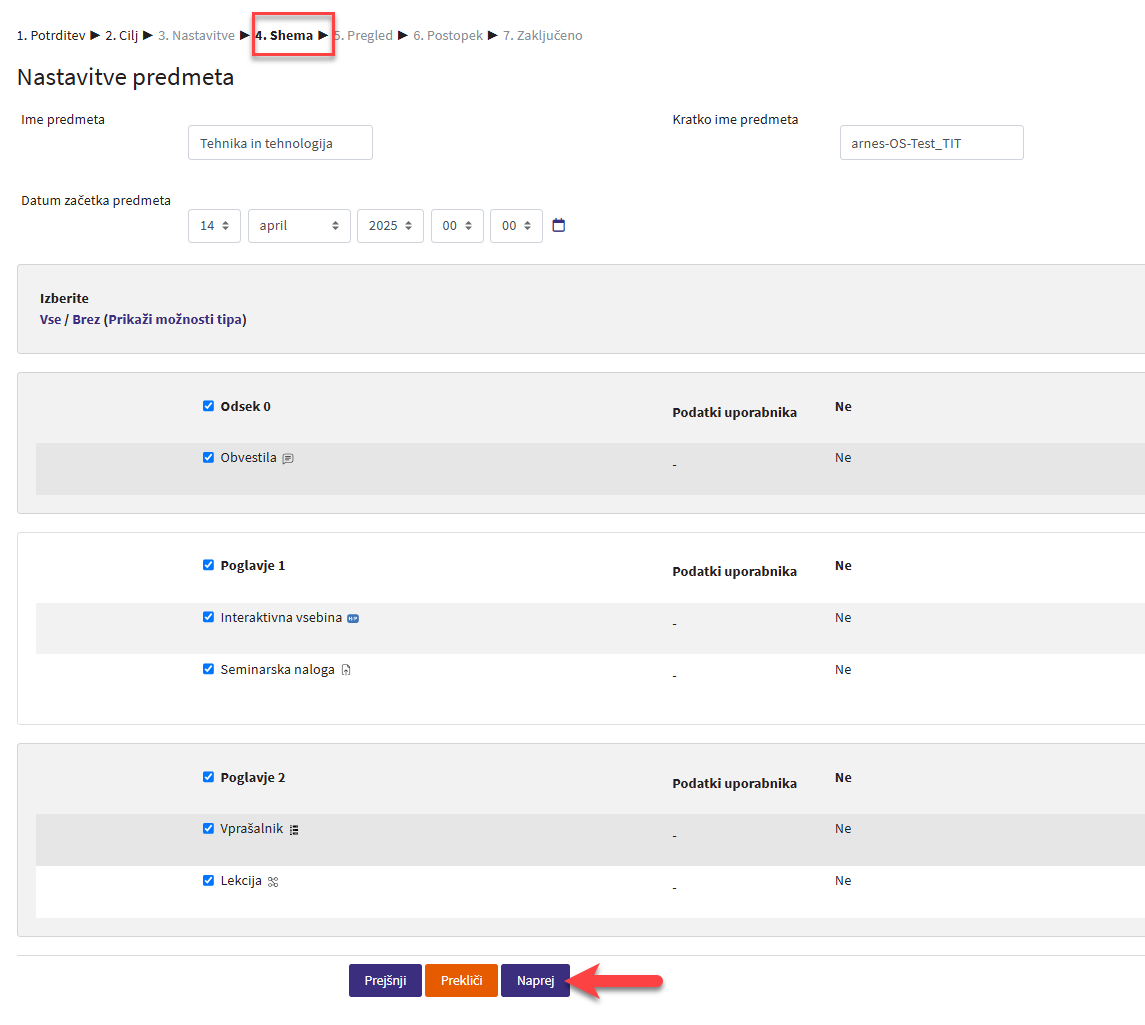Open the hour dropdown in start date
The height and width of the screenshot is (1025, 1145).
coord(457,226)
